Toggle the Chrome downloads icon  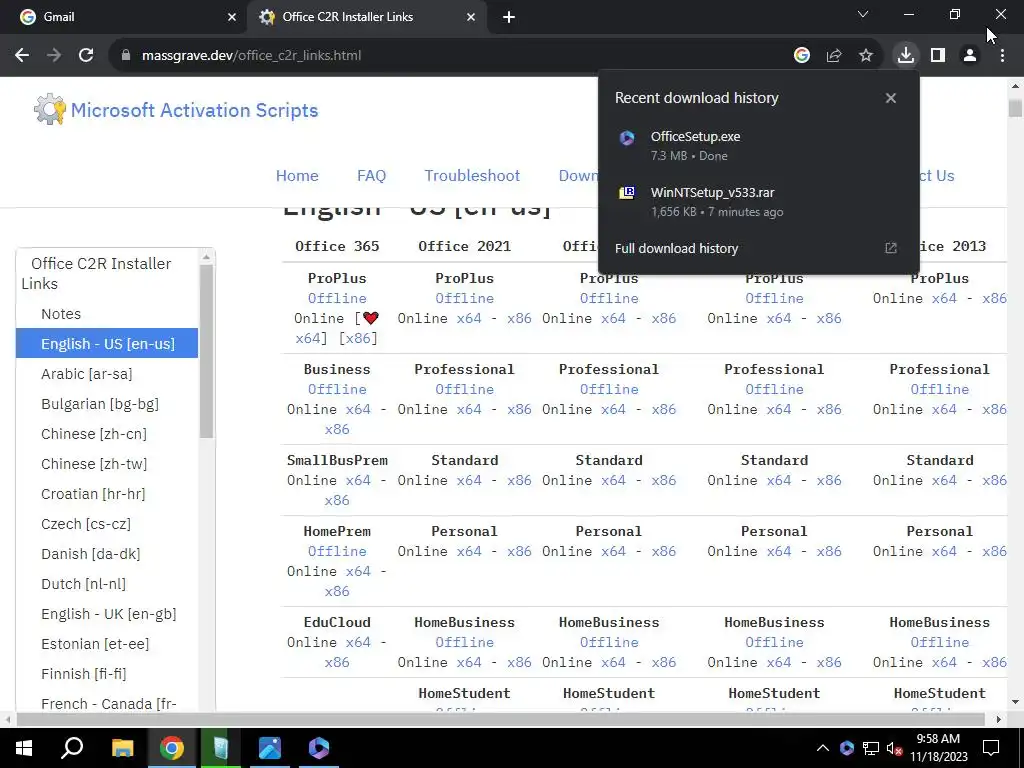pos(905,56)
